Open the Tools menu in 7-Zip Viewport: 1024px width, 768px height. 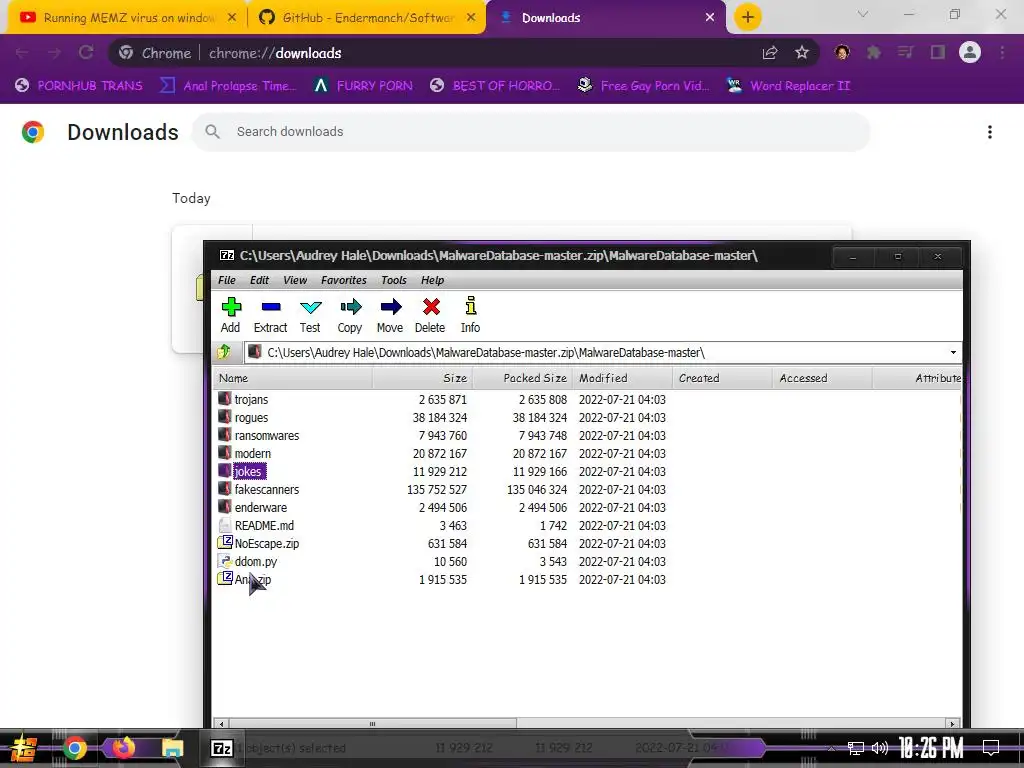point(394,280)
